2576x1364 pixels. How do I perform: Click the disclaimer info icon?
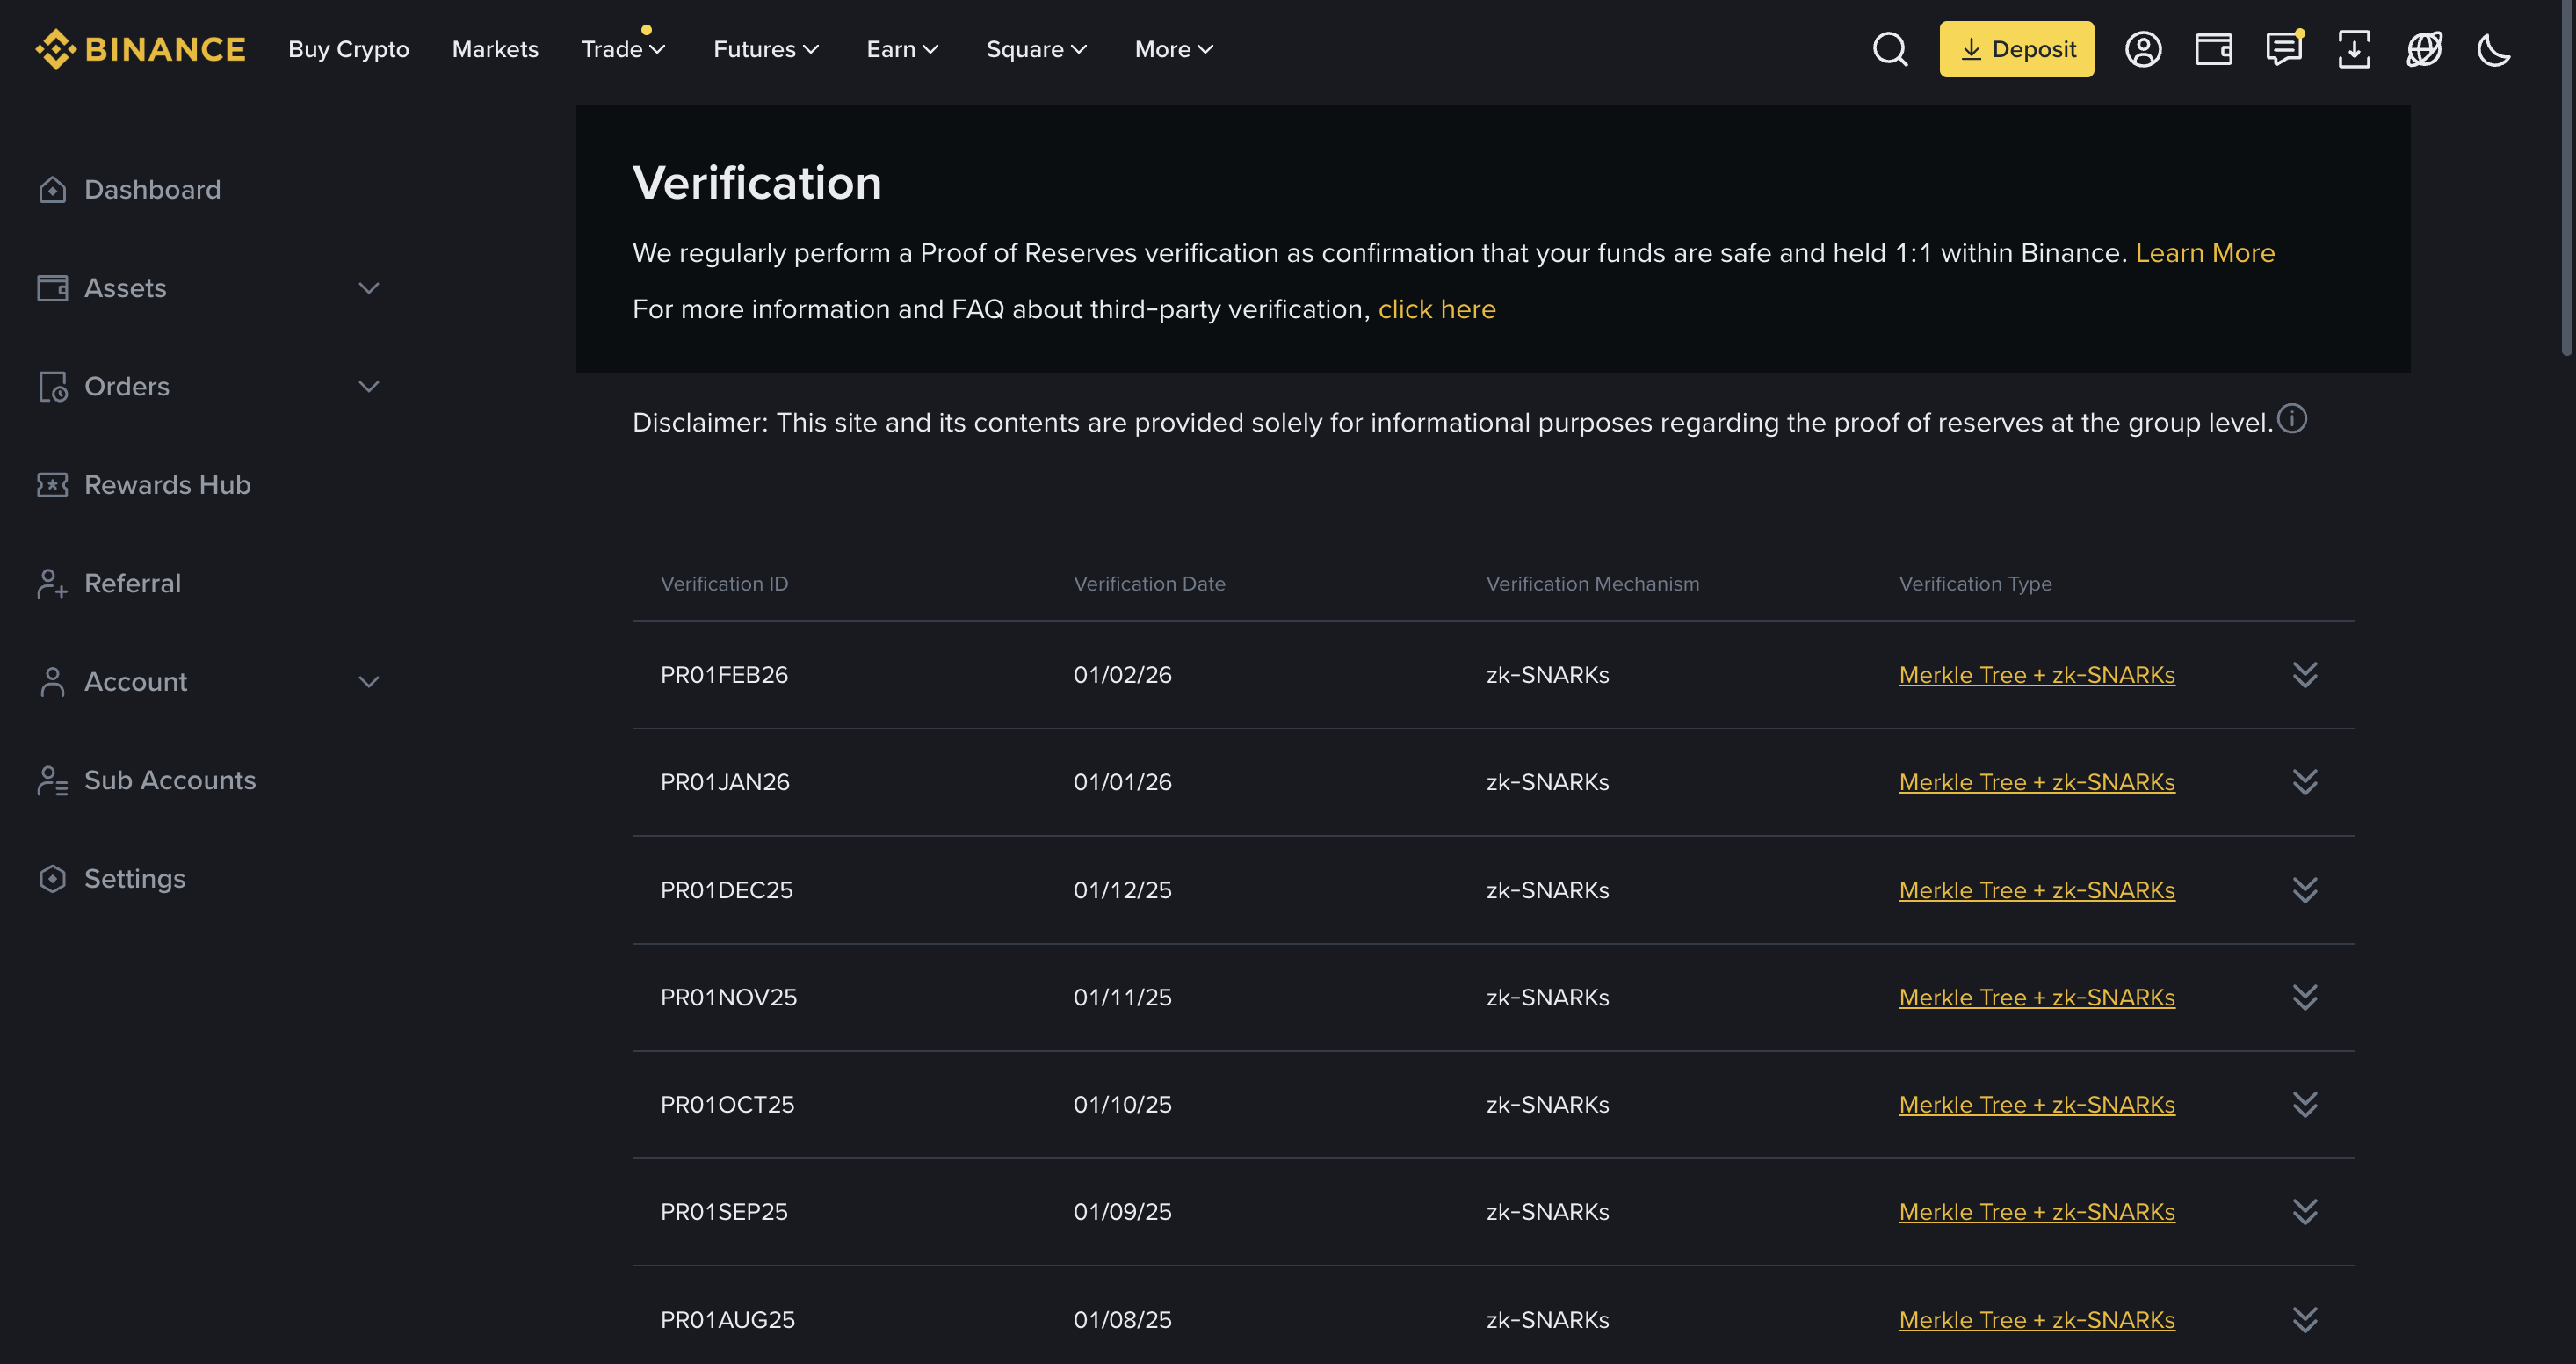click(x=2292, y=419)
